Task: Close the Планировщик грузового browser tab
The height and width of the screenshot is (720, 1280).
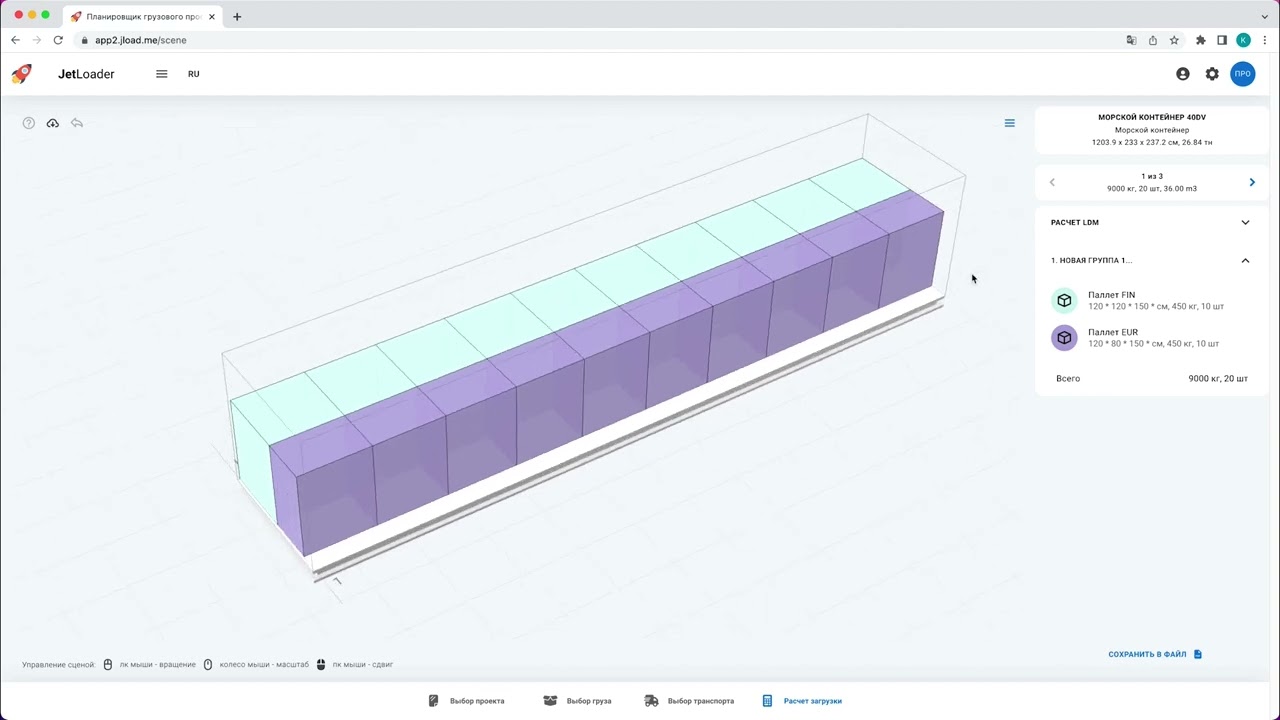Action: point(212,16)
